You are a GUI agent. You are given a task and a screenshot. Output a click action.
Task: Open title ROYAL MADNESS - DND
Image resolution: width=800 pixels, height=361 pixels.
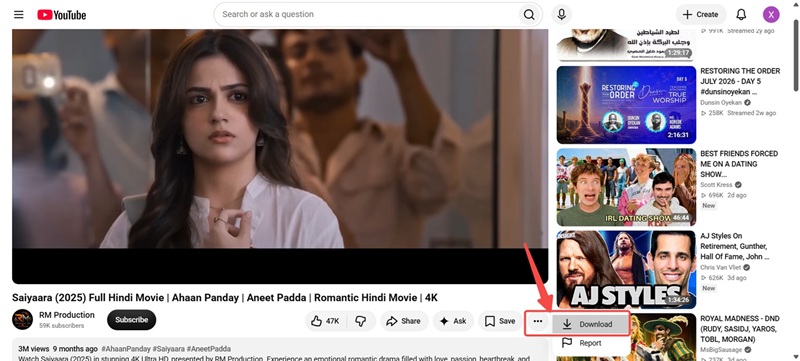pos(739,329)
